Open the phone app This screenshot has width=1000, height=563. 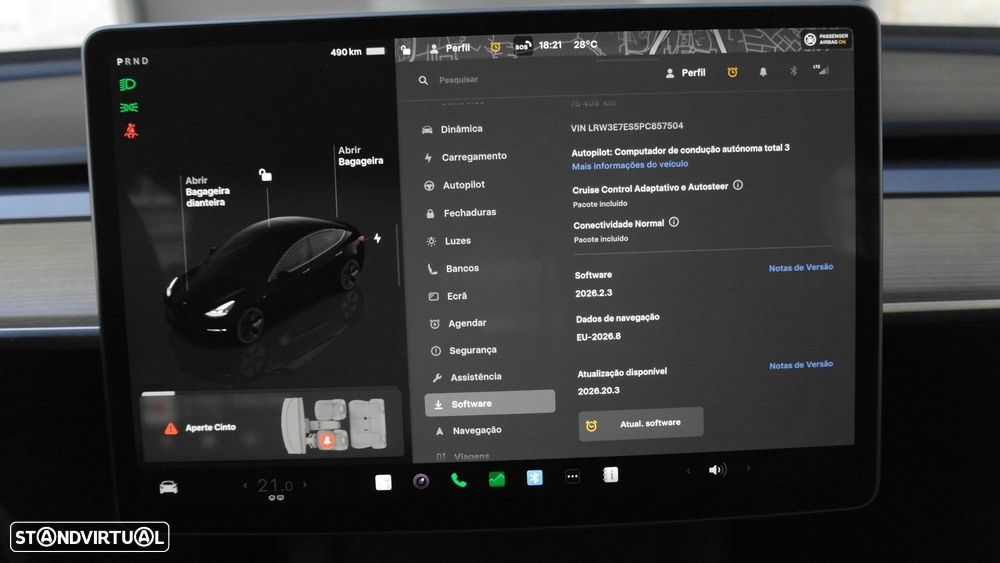click(459, 479)
